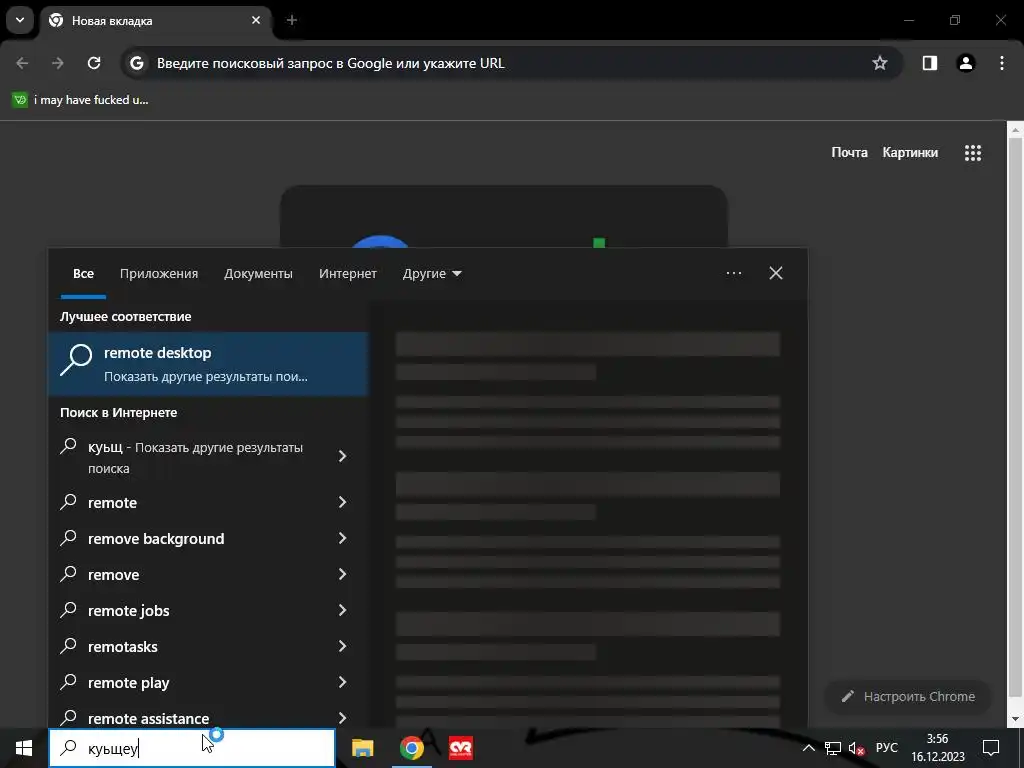Open the Картинки link
This screenshot has height=768, width=1024.
point(910,153)
